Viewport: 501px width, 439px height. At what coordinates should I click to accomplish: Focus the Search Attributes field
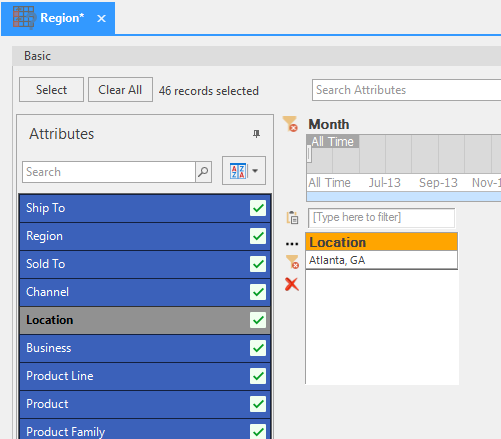[x=407, y=90]
